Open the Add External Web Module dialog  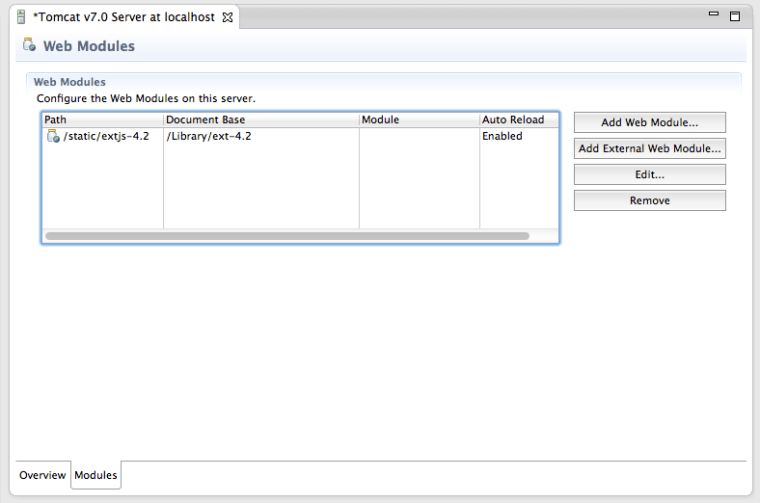coord(650,149)
